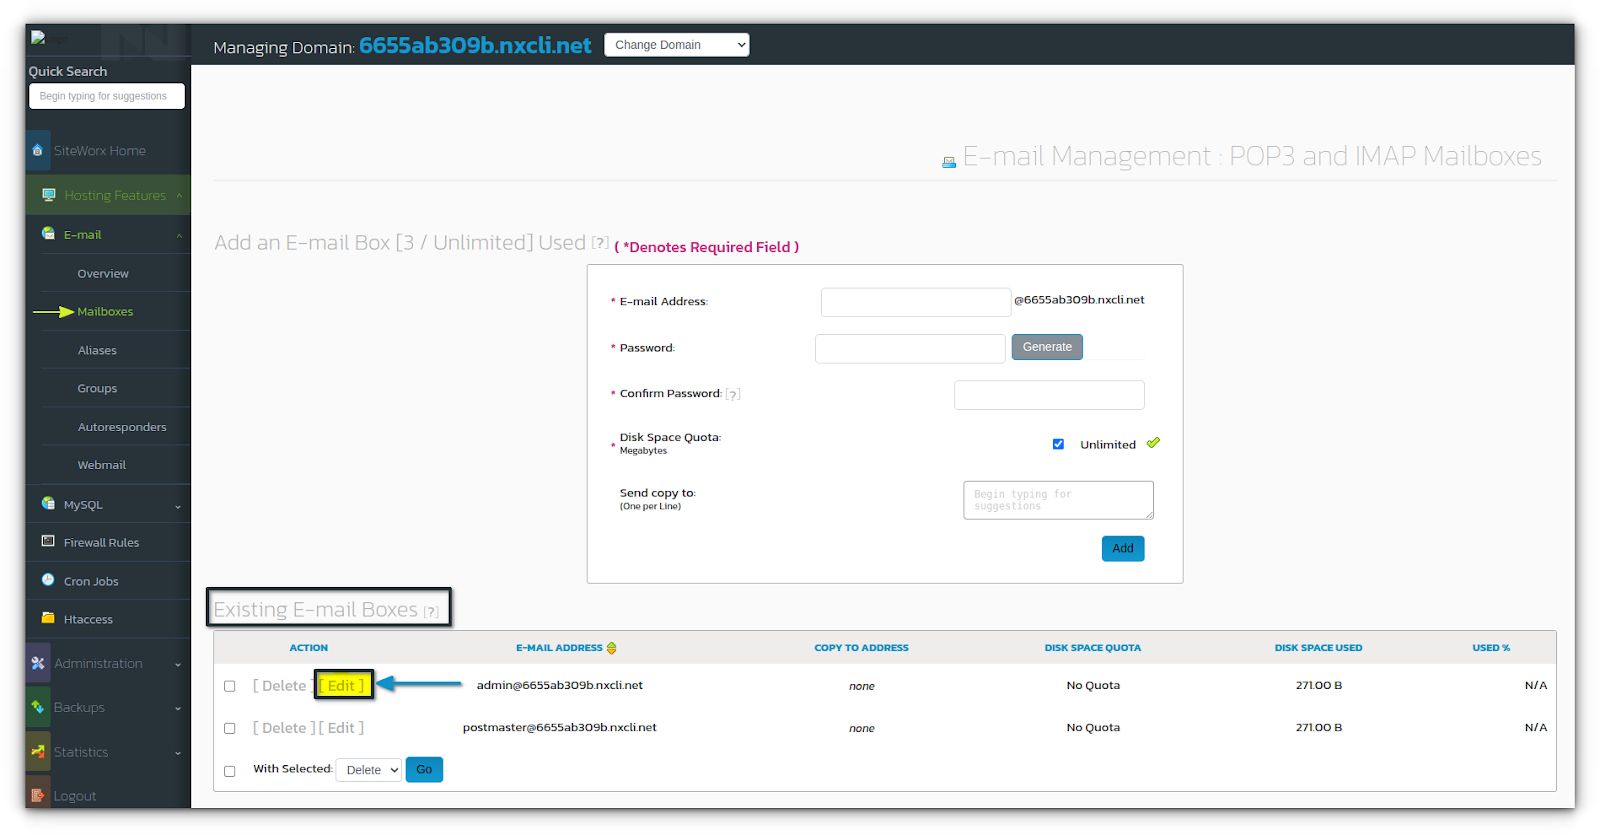Click the Logout icon in sidebar
The image size is (1600, 835).
tap(38, 795)
